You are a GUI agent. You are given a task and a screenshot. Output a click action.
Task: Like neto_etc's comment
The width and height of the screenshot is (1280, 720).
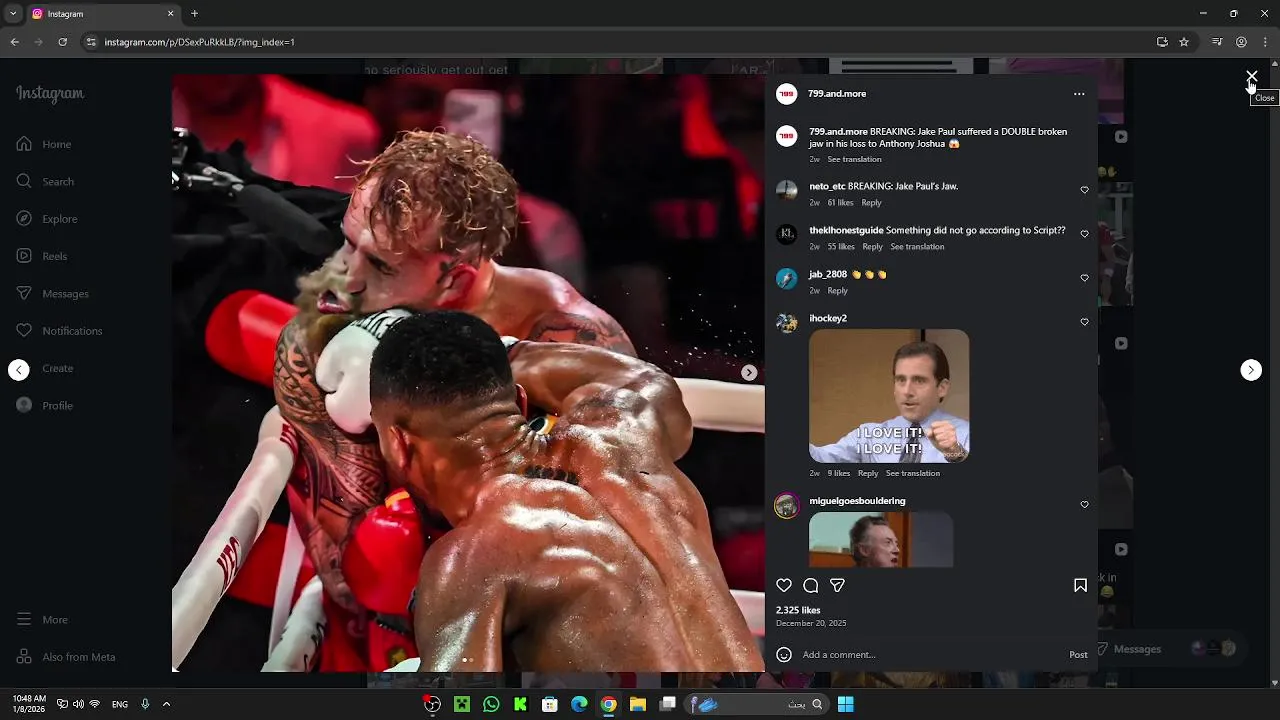click(x=1084, y=190)
